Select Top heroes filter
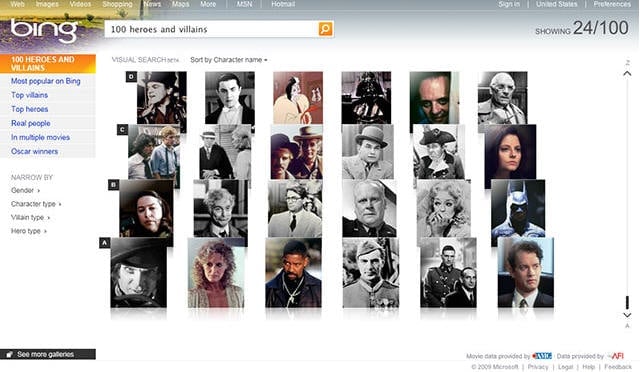640x372 pixels. pos(29,109)
